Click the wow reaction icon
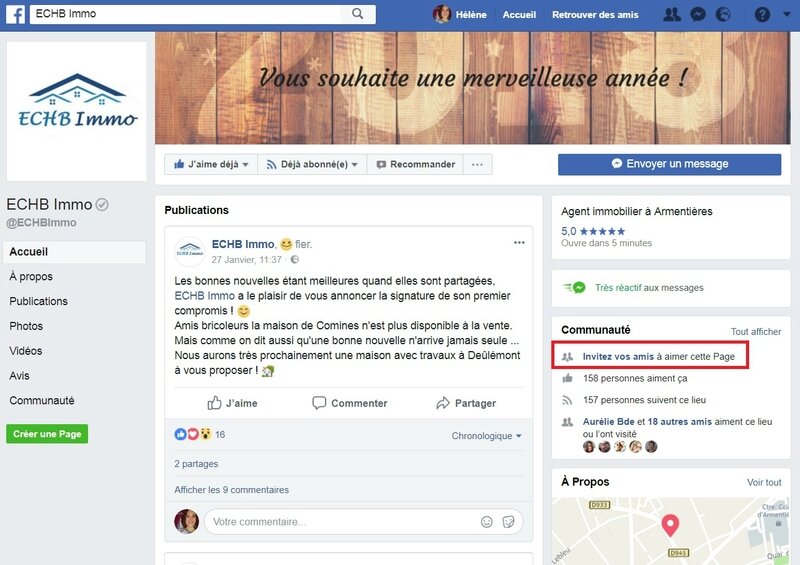The image size is (800, 565). tap(206, 434)
